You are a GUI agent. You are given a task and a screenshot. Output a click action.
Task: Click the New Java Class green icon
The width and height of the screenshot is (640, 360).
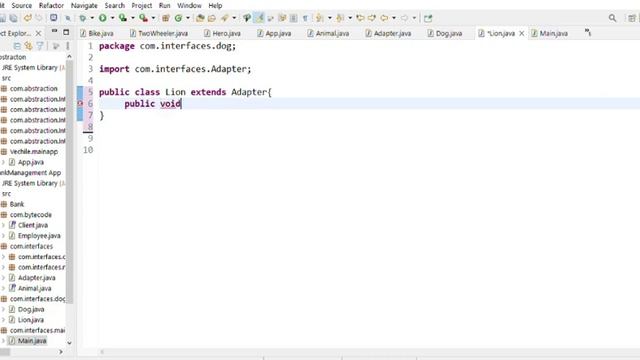[x=178, y=18]
